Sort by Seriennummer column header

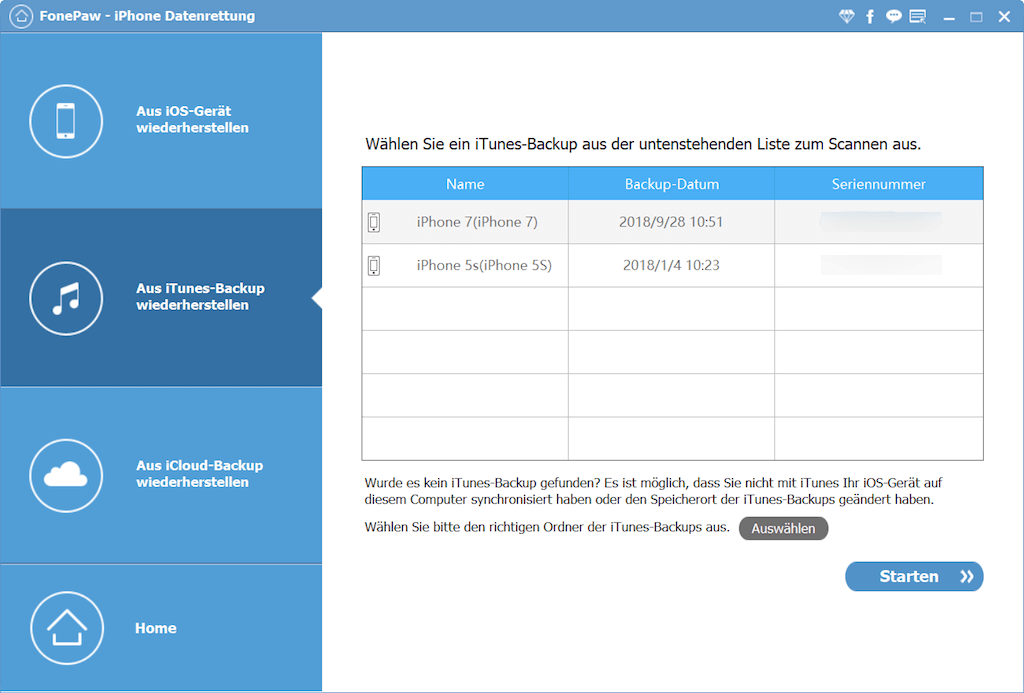[878, 184]
